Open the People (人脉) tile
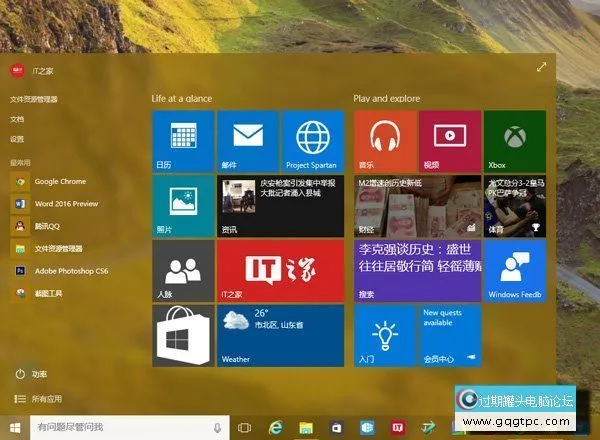 pyautogui.click(x=183, y=270)
